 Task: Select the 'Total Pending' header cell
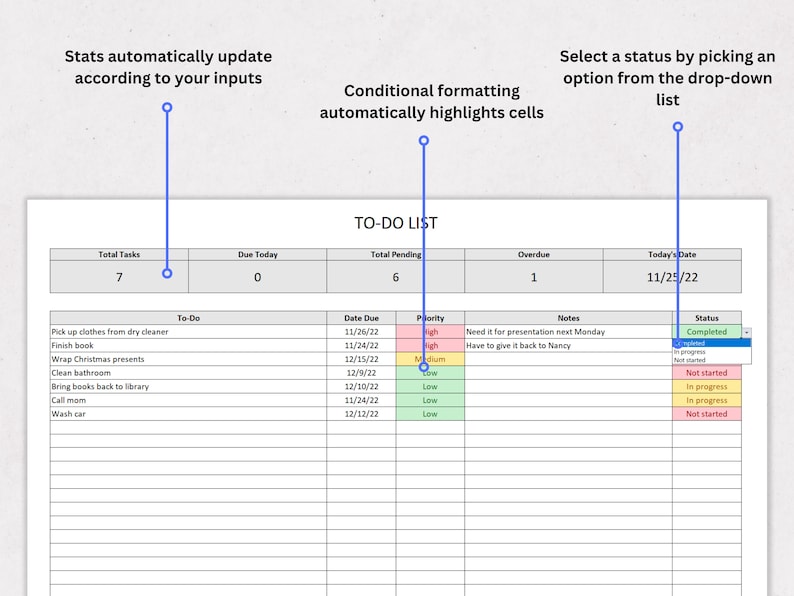tap(395, 255)
